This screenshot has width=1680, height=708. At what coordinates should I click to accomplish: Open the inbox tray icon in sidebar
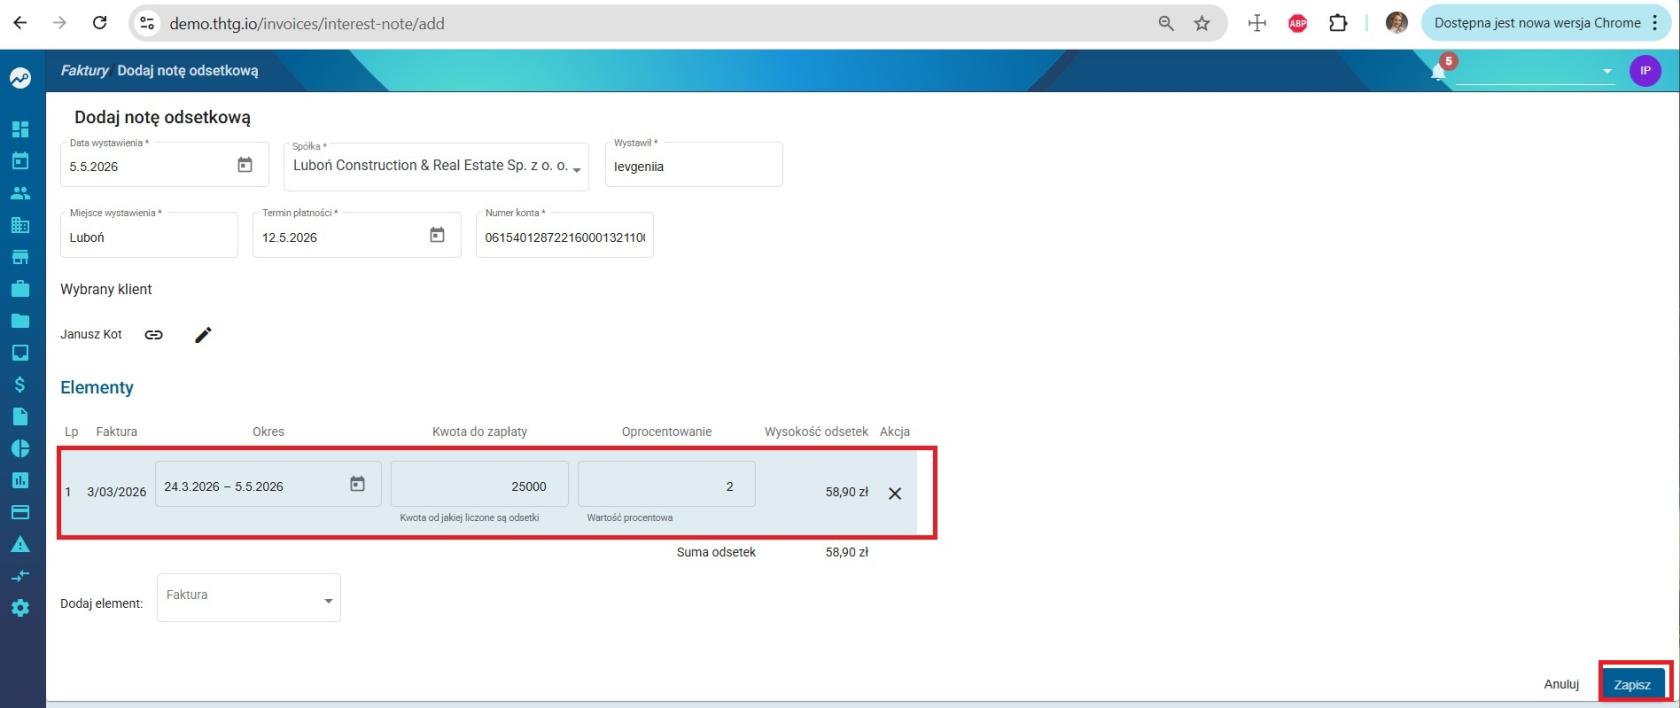pos(20,353)
